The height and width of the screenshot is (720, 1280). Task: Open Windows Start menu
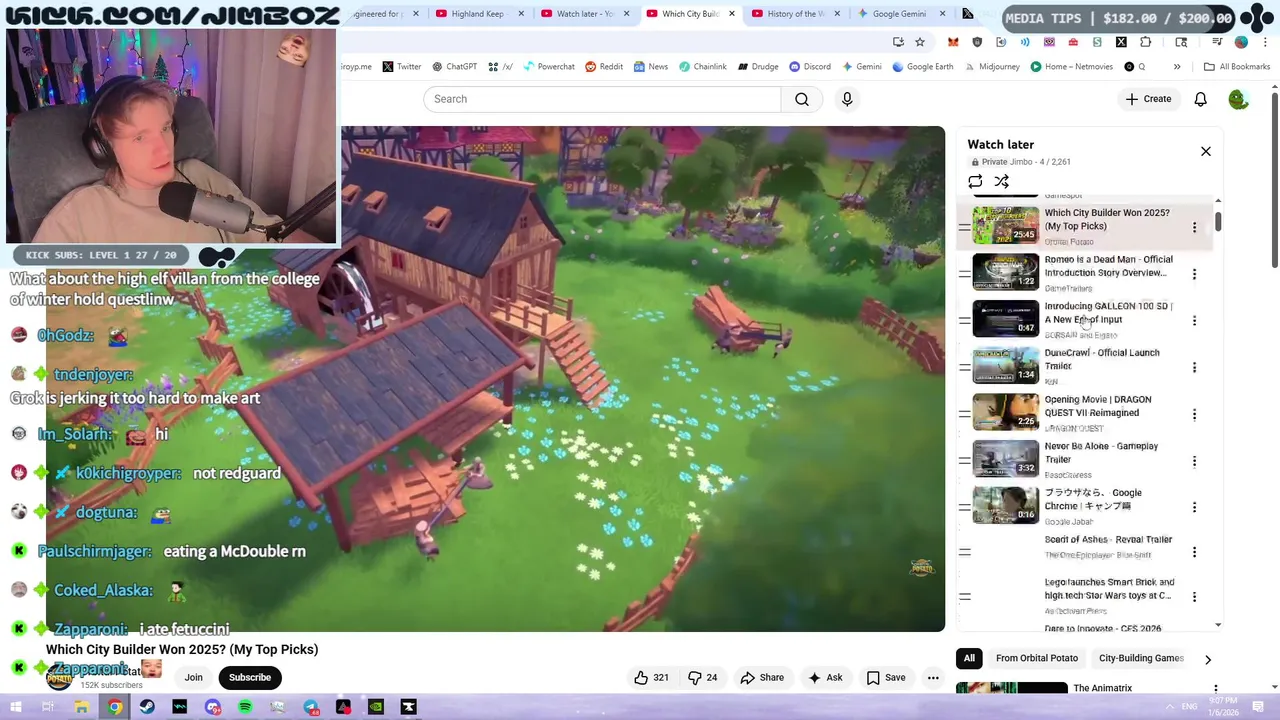[15, 707]
